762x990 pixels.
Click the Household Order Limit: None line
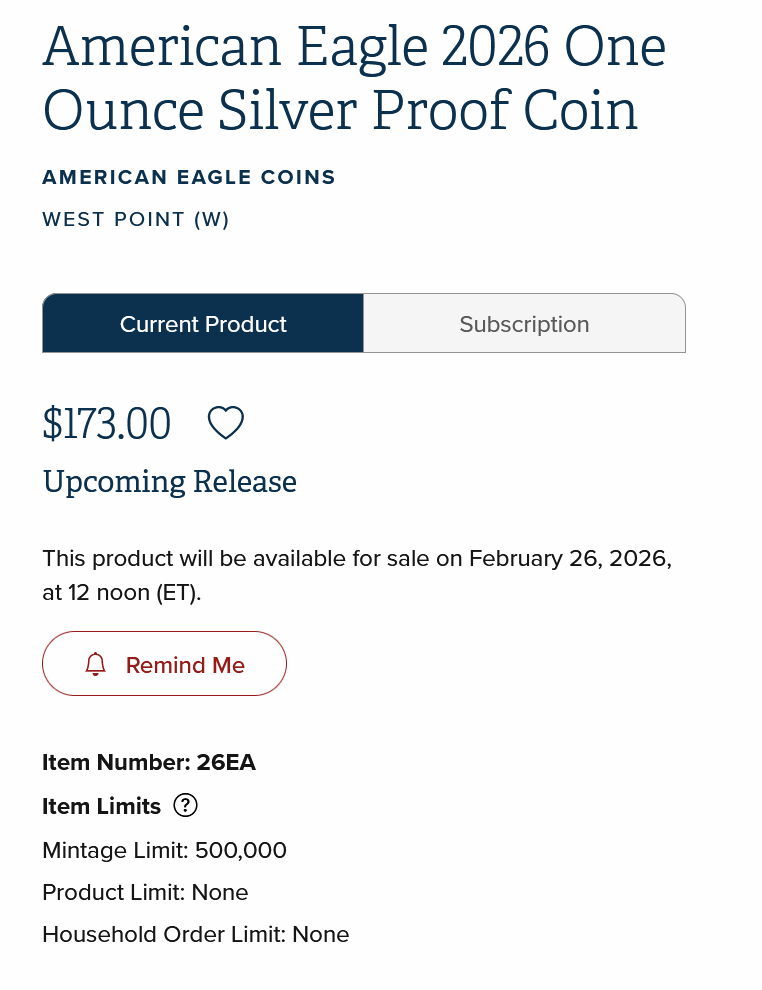[x=195, y=934]
